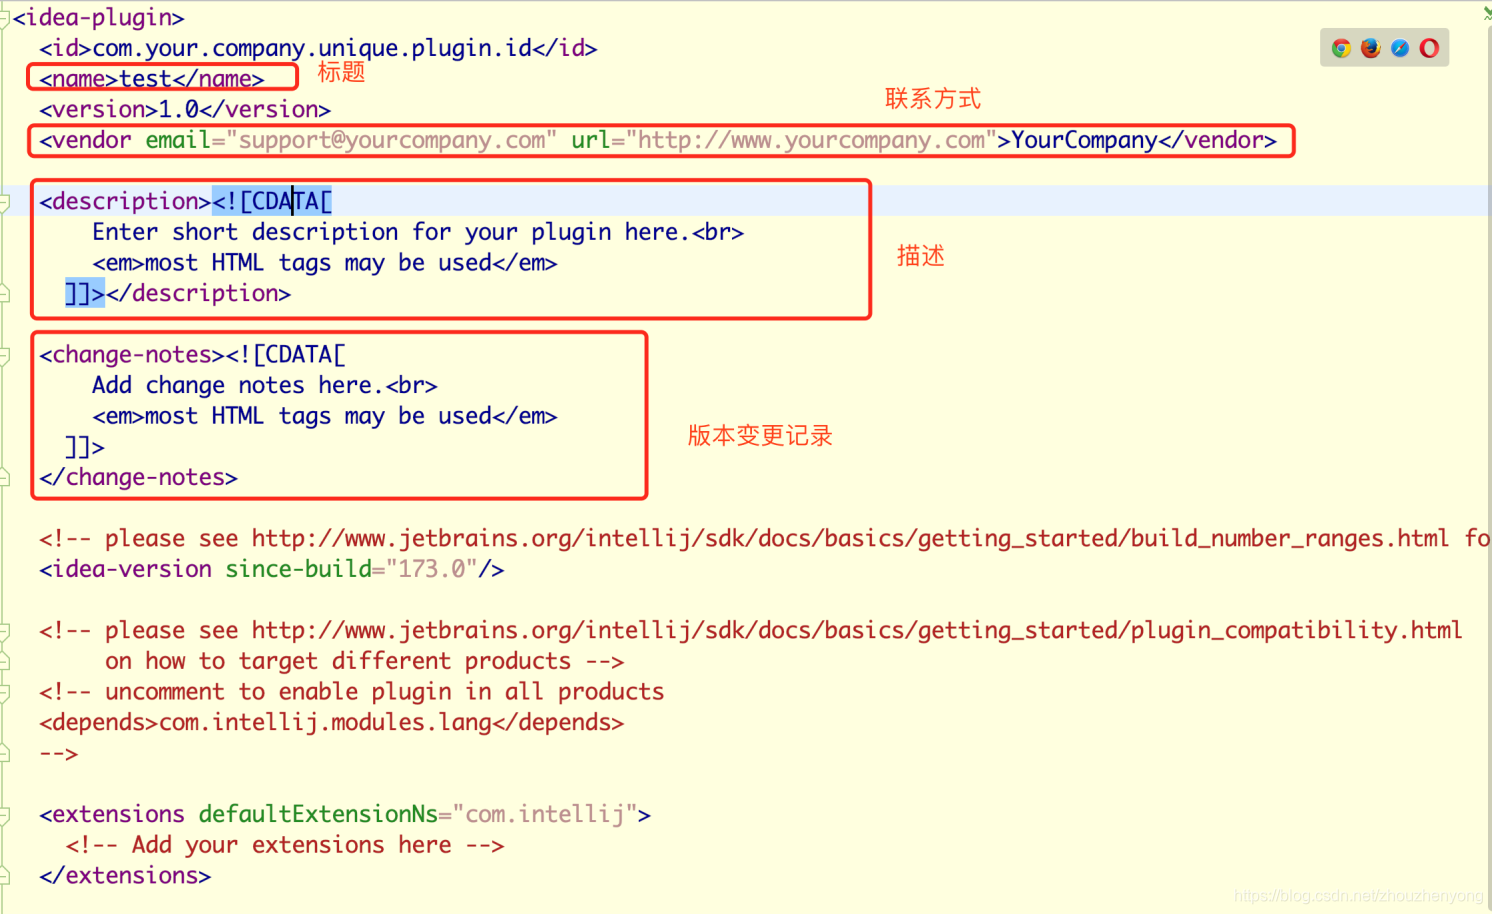Screen dimensions: 1492x914
Task: Collapse the change-notes tag fold marker
Action: (4, 355)
